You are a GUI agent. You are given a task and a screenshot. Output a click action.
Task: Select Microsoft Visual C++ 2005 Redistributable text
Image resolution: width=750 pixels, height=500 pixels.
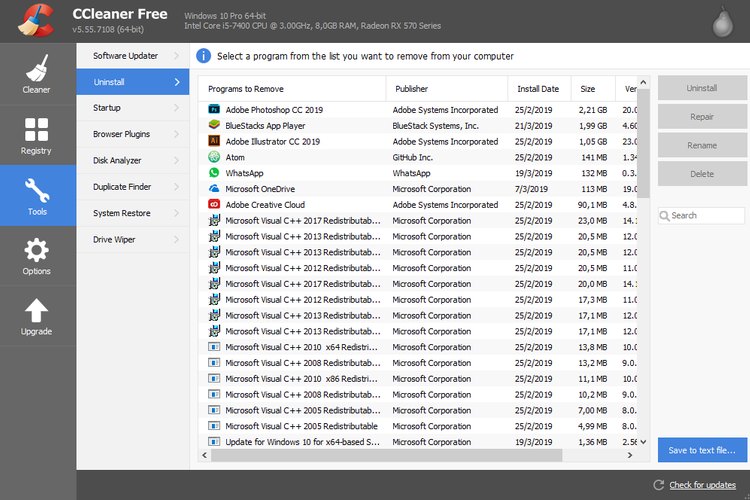click(301, 426)
